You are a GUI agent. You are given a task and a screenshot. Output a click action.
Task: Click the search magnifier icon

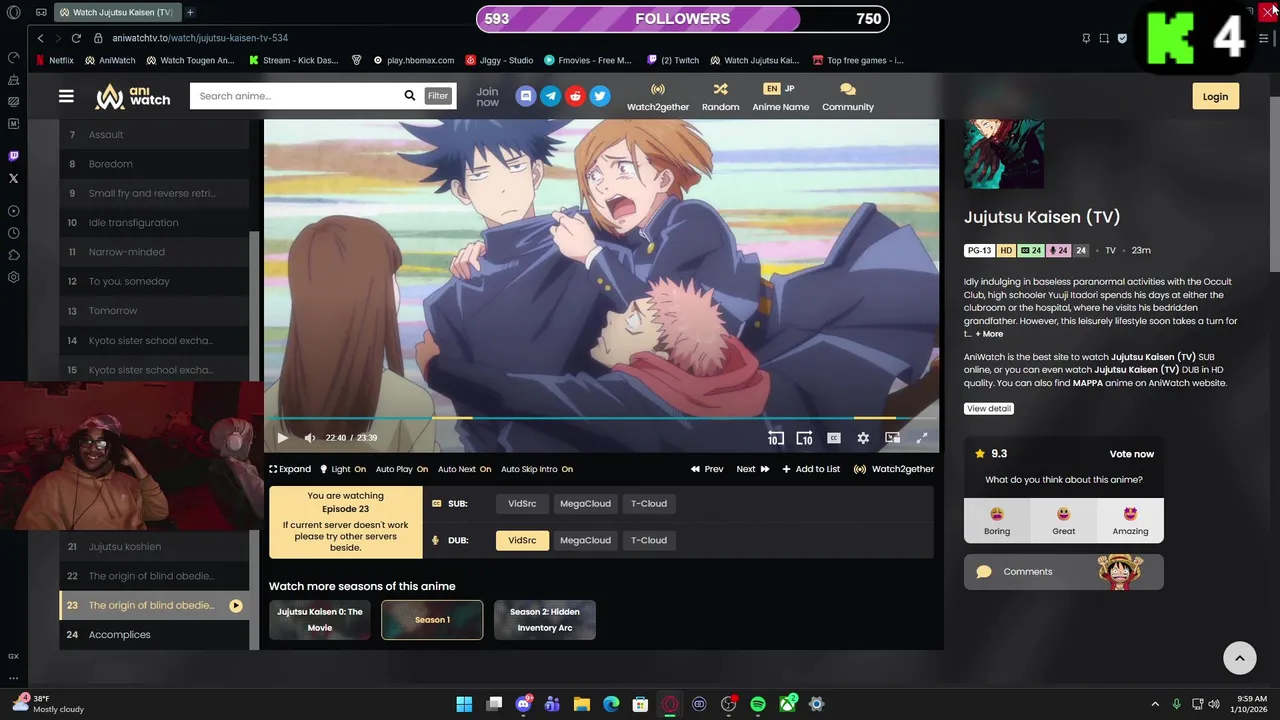(x=410, y=96)
